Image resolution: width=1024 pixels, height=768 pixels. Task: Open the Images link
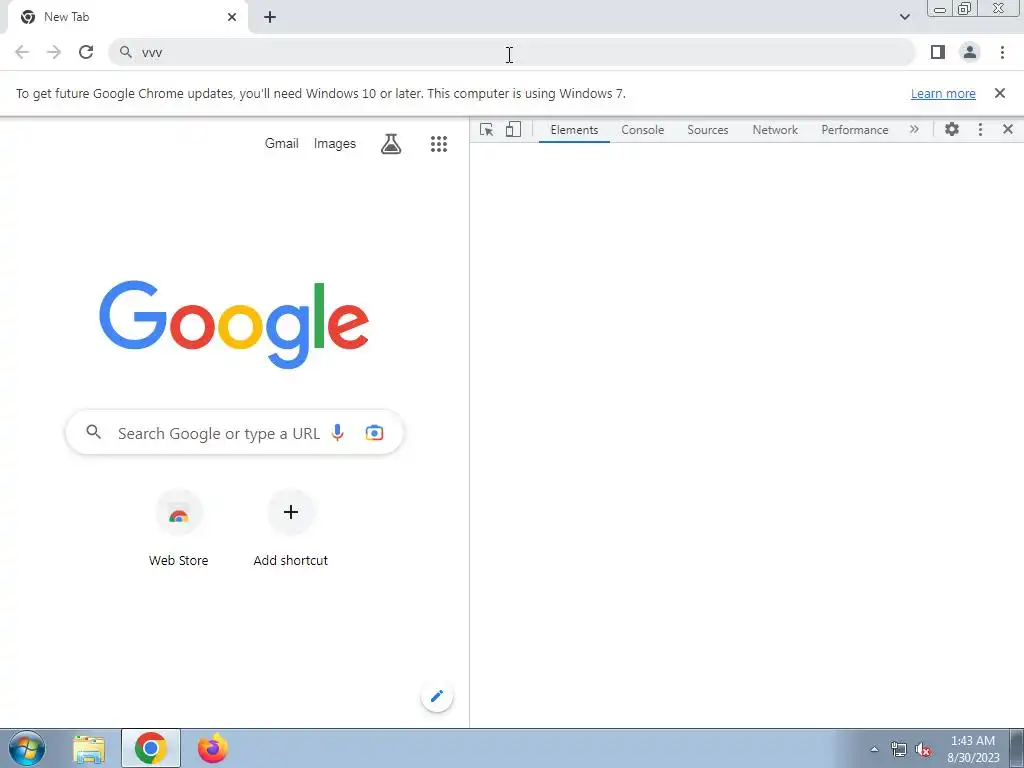click(335, 143)
